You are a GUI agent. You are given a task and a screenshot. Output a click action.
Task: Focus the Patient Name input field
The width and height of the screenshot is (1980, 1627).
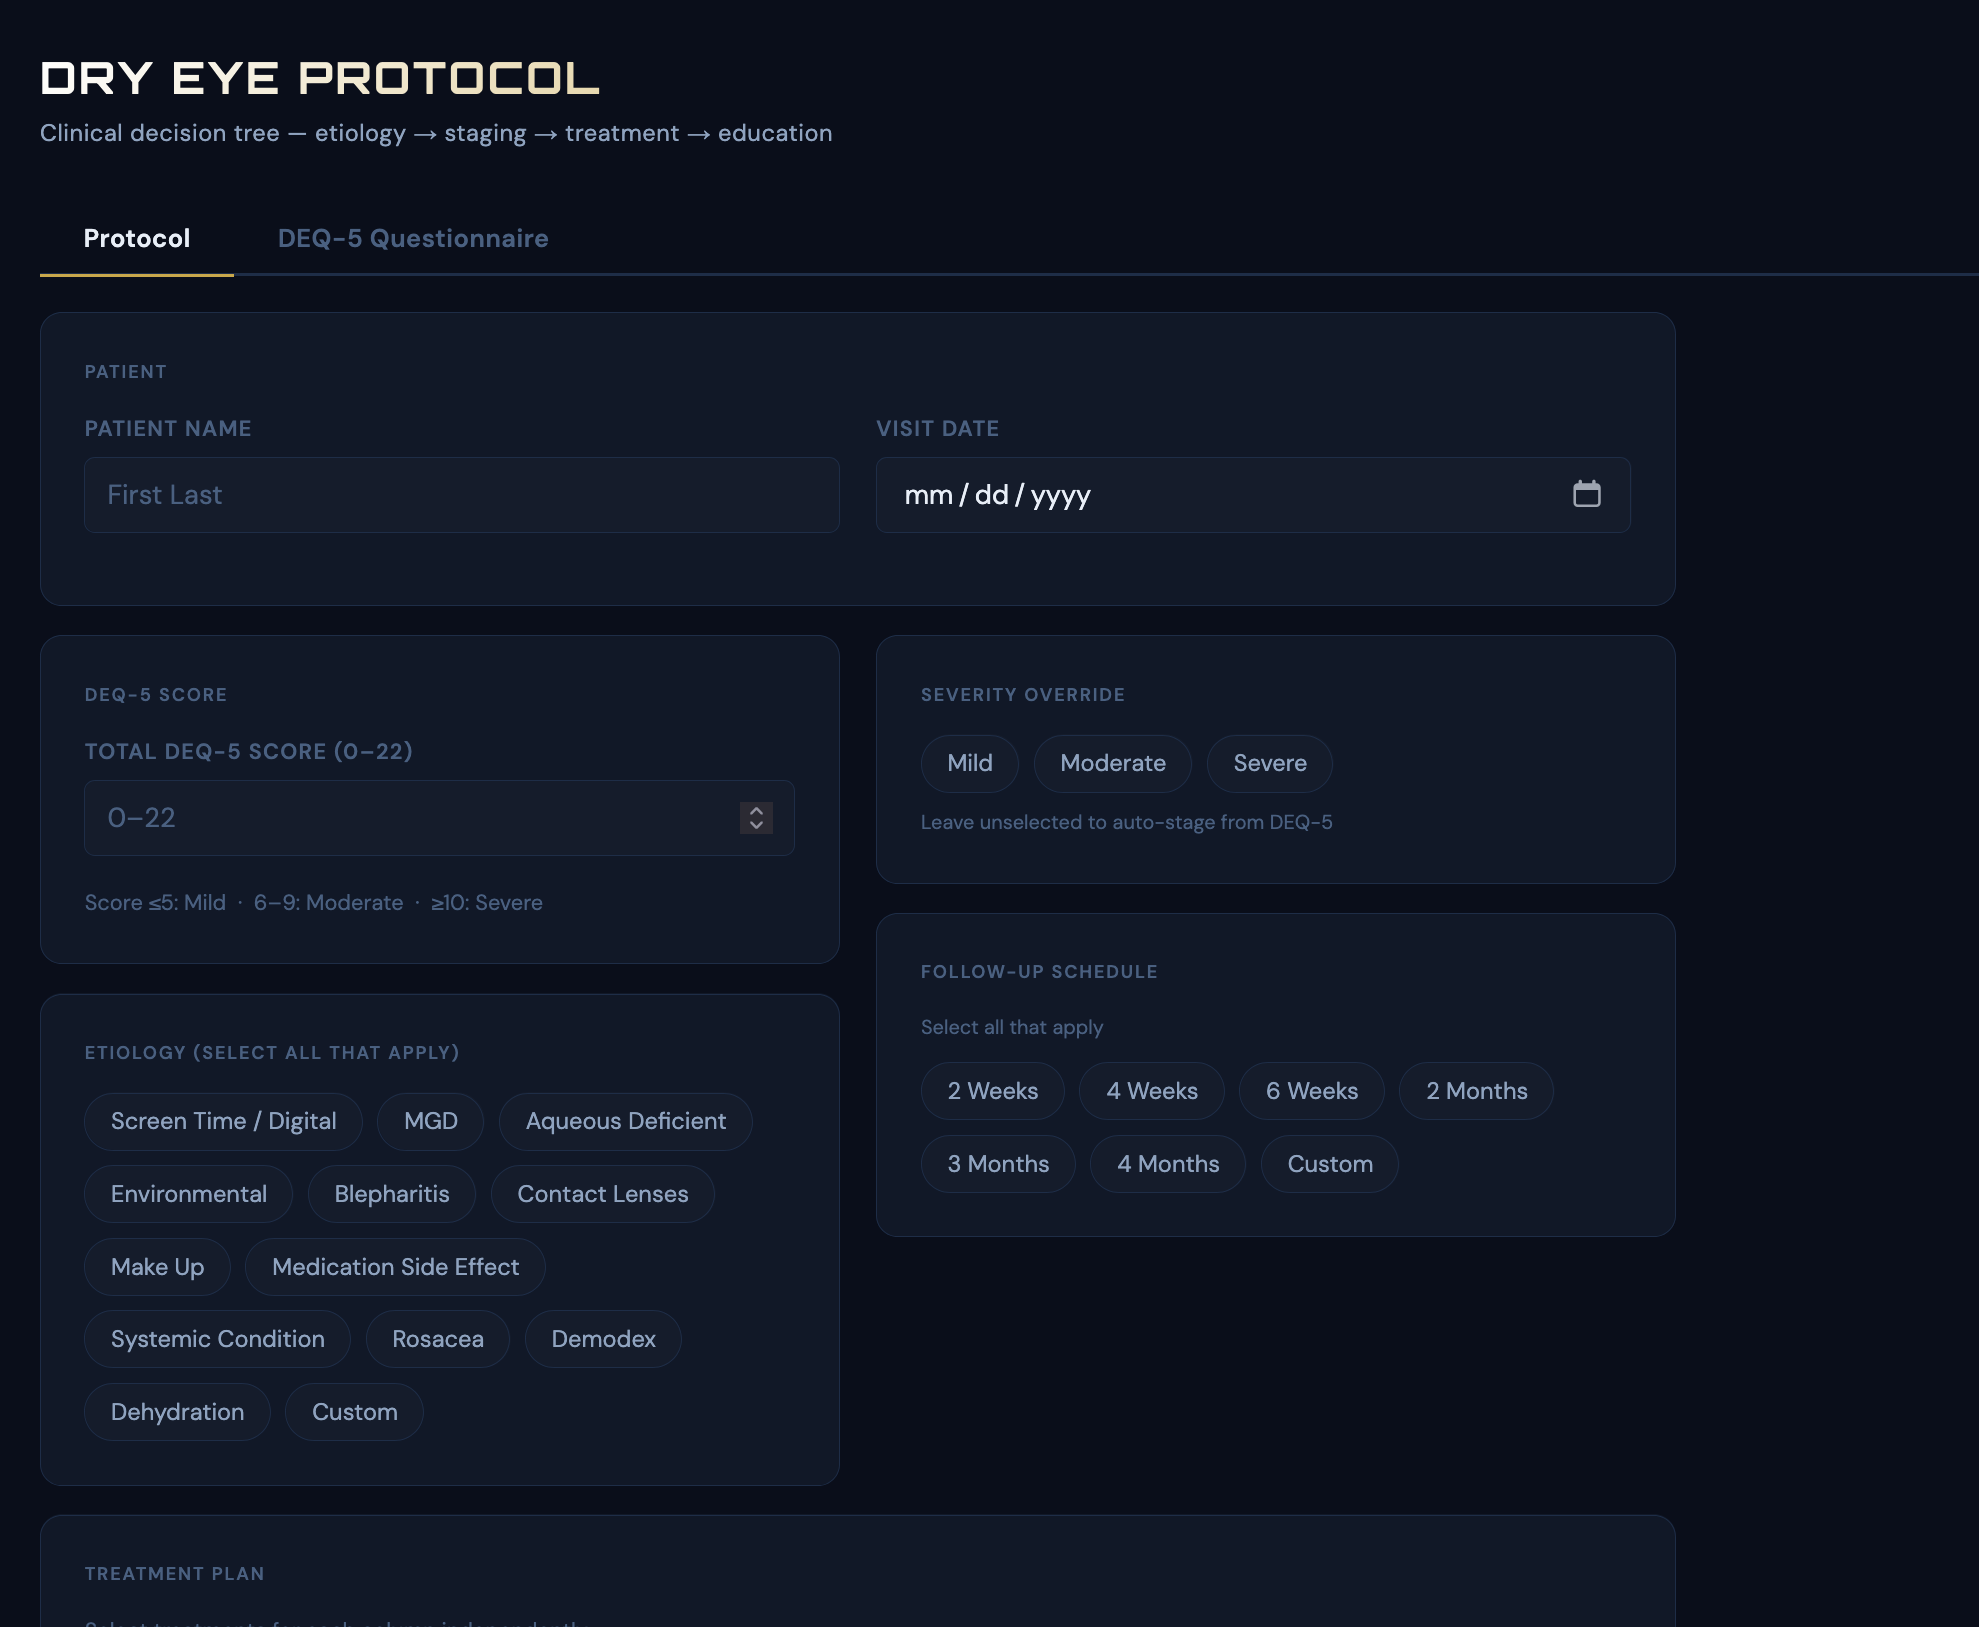462,495
